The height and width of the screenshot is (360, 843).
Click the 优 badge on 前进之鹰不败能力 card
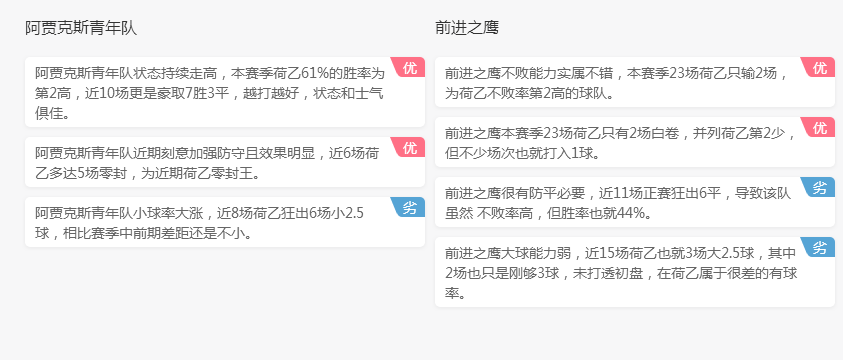[x=818, y=67]
